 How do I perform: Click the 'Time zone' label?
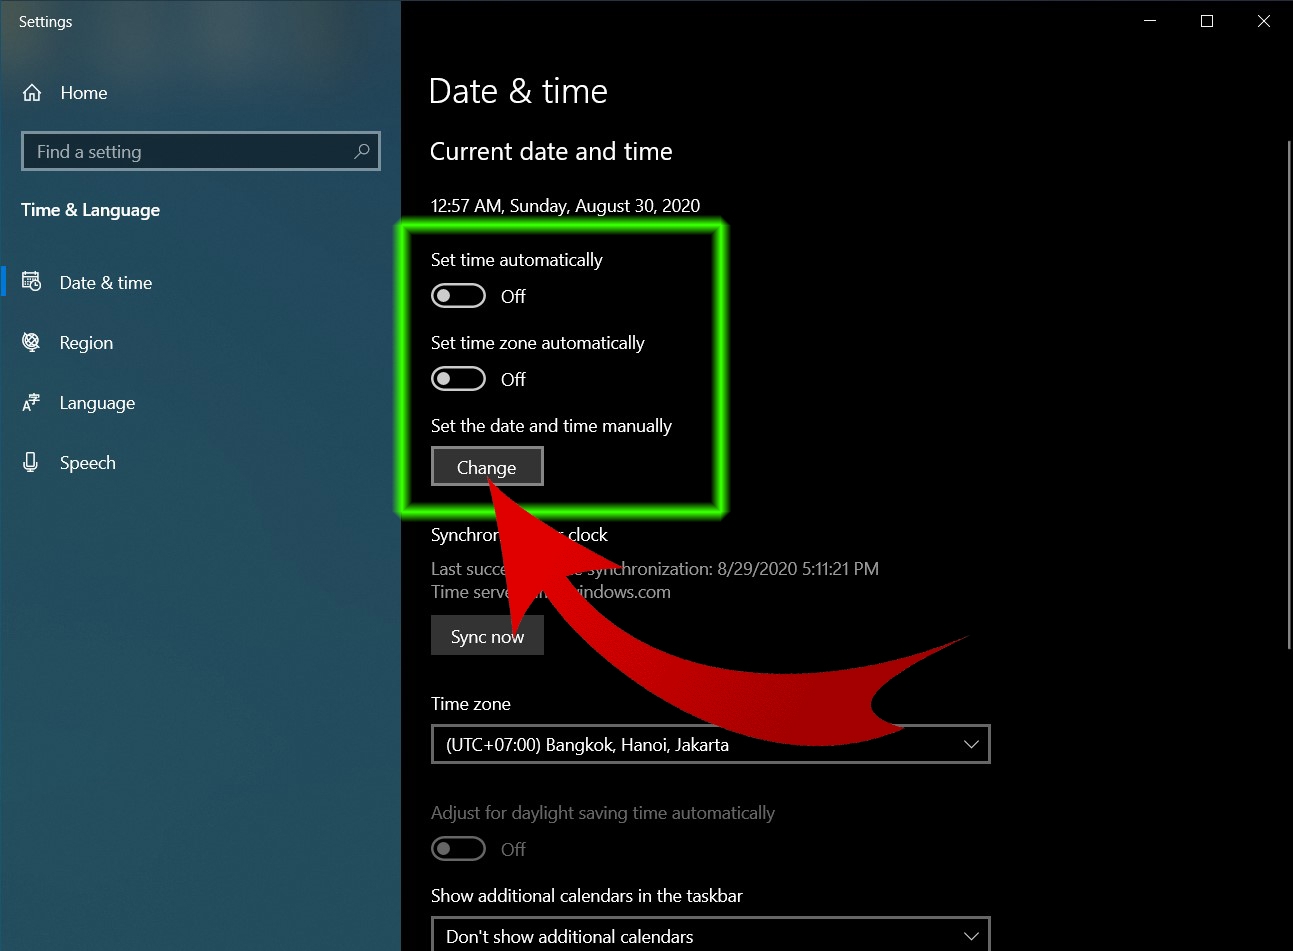(471, 703)
